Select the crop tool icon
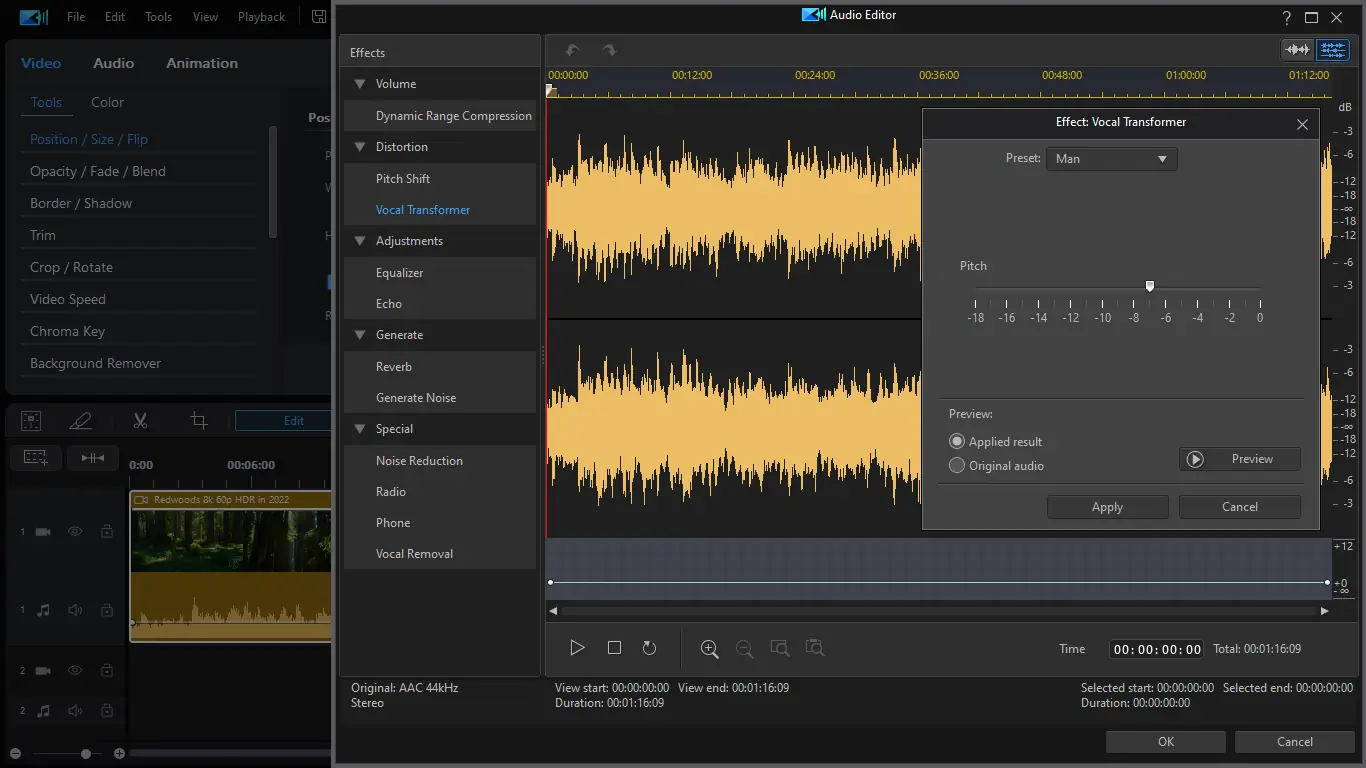The image size is (1366, 768). coord(199,421)
